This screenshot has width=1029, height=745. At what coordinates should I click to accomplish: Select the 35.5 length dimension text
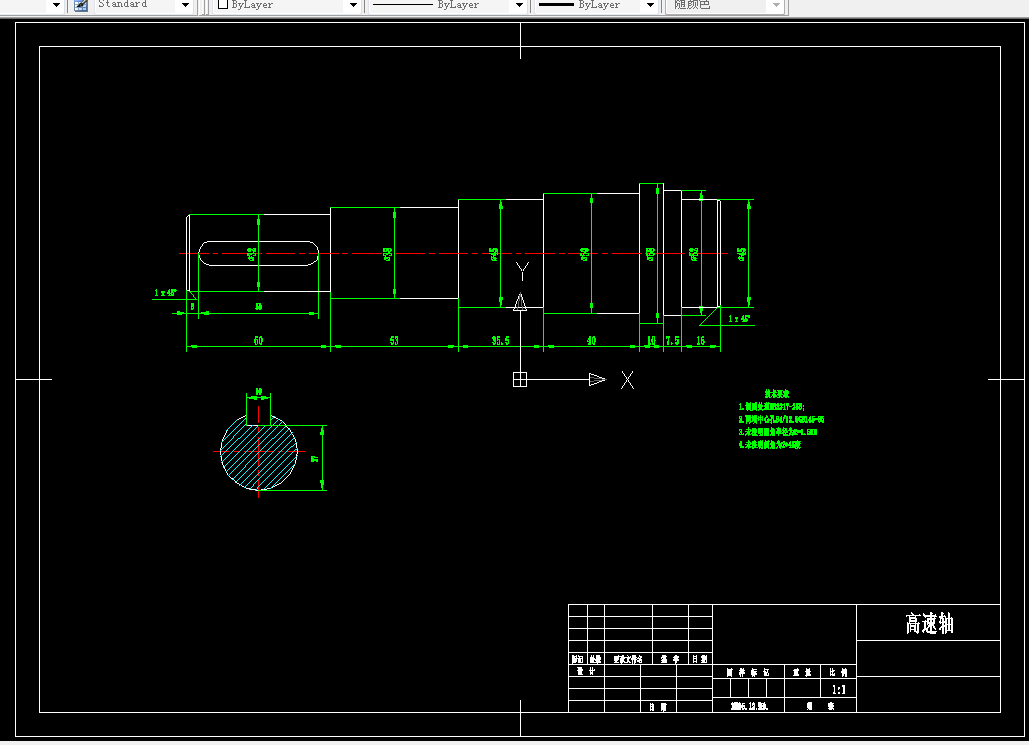(x=501, y=341)
